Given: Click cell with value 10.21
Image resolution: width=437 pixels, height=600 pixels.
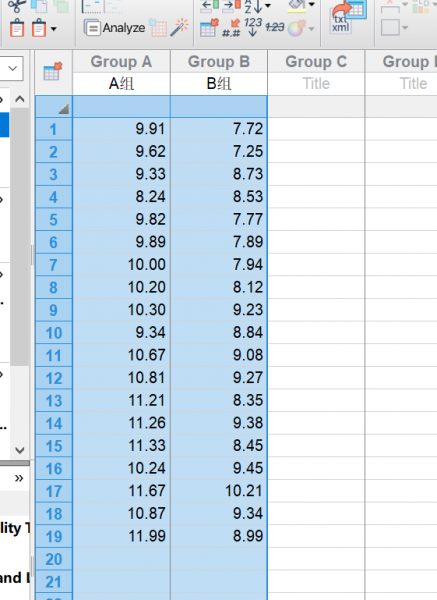Looking at the screenshot, I should [219, 491].
